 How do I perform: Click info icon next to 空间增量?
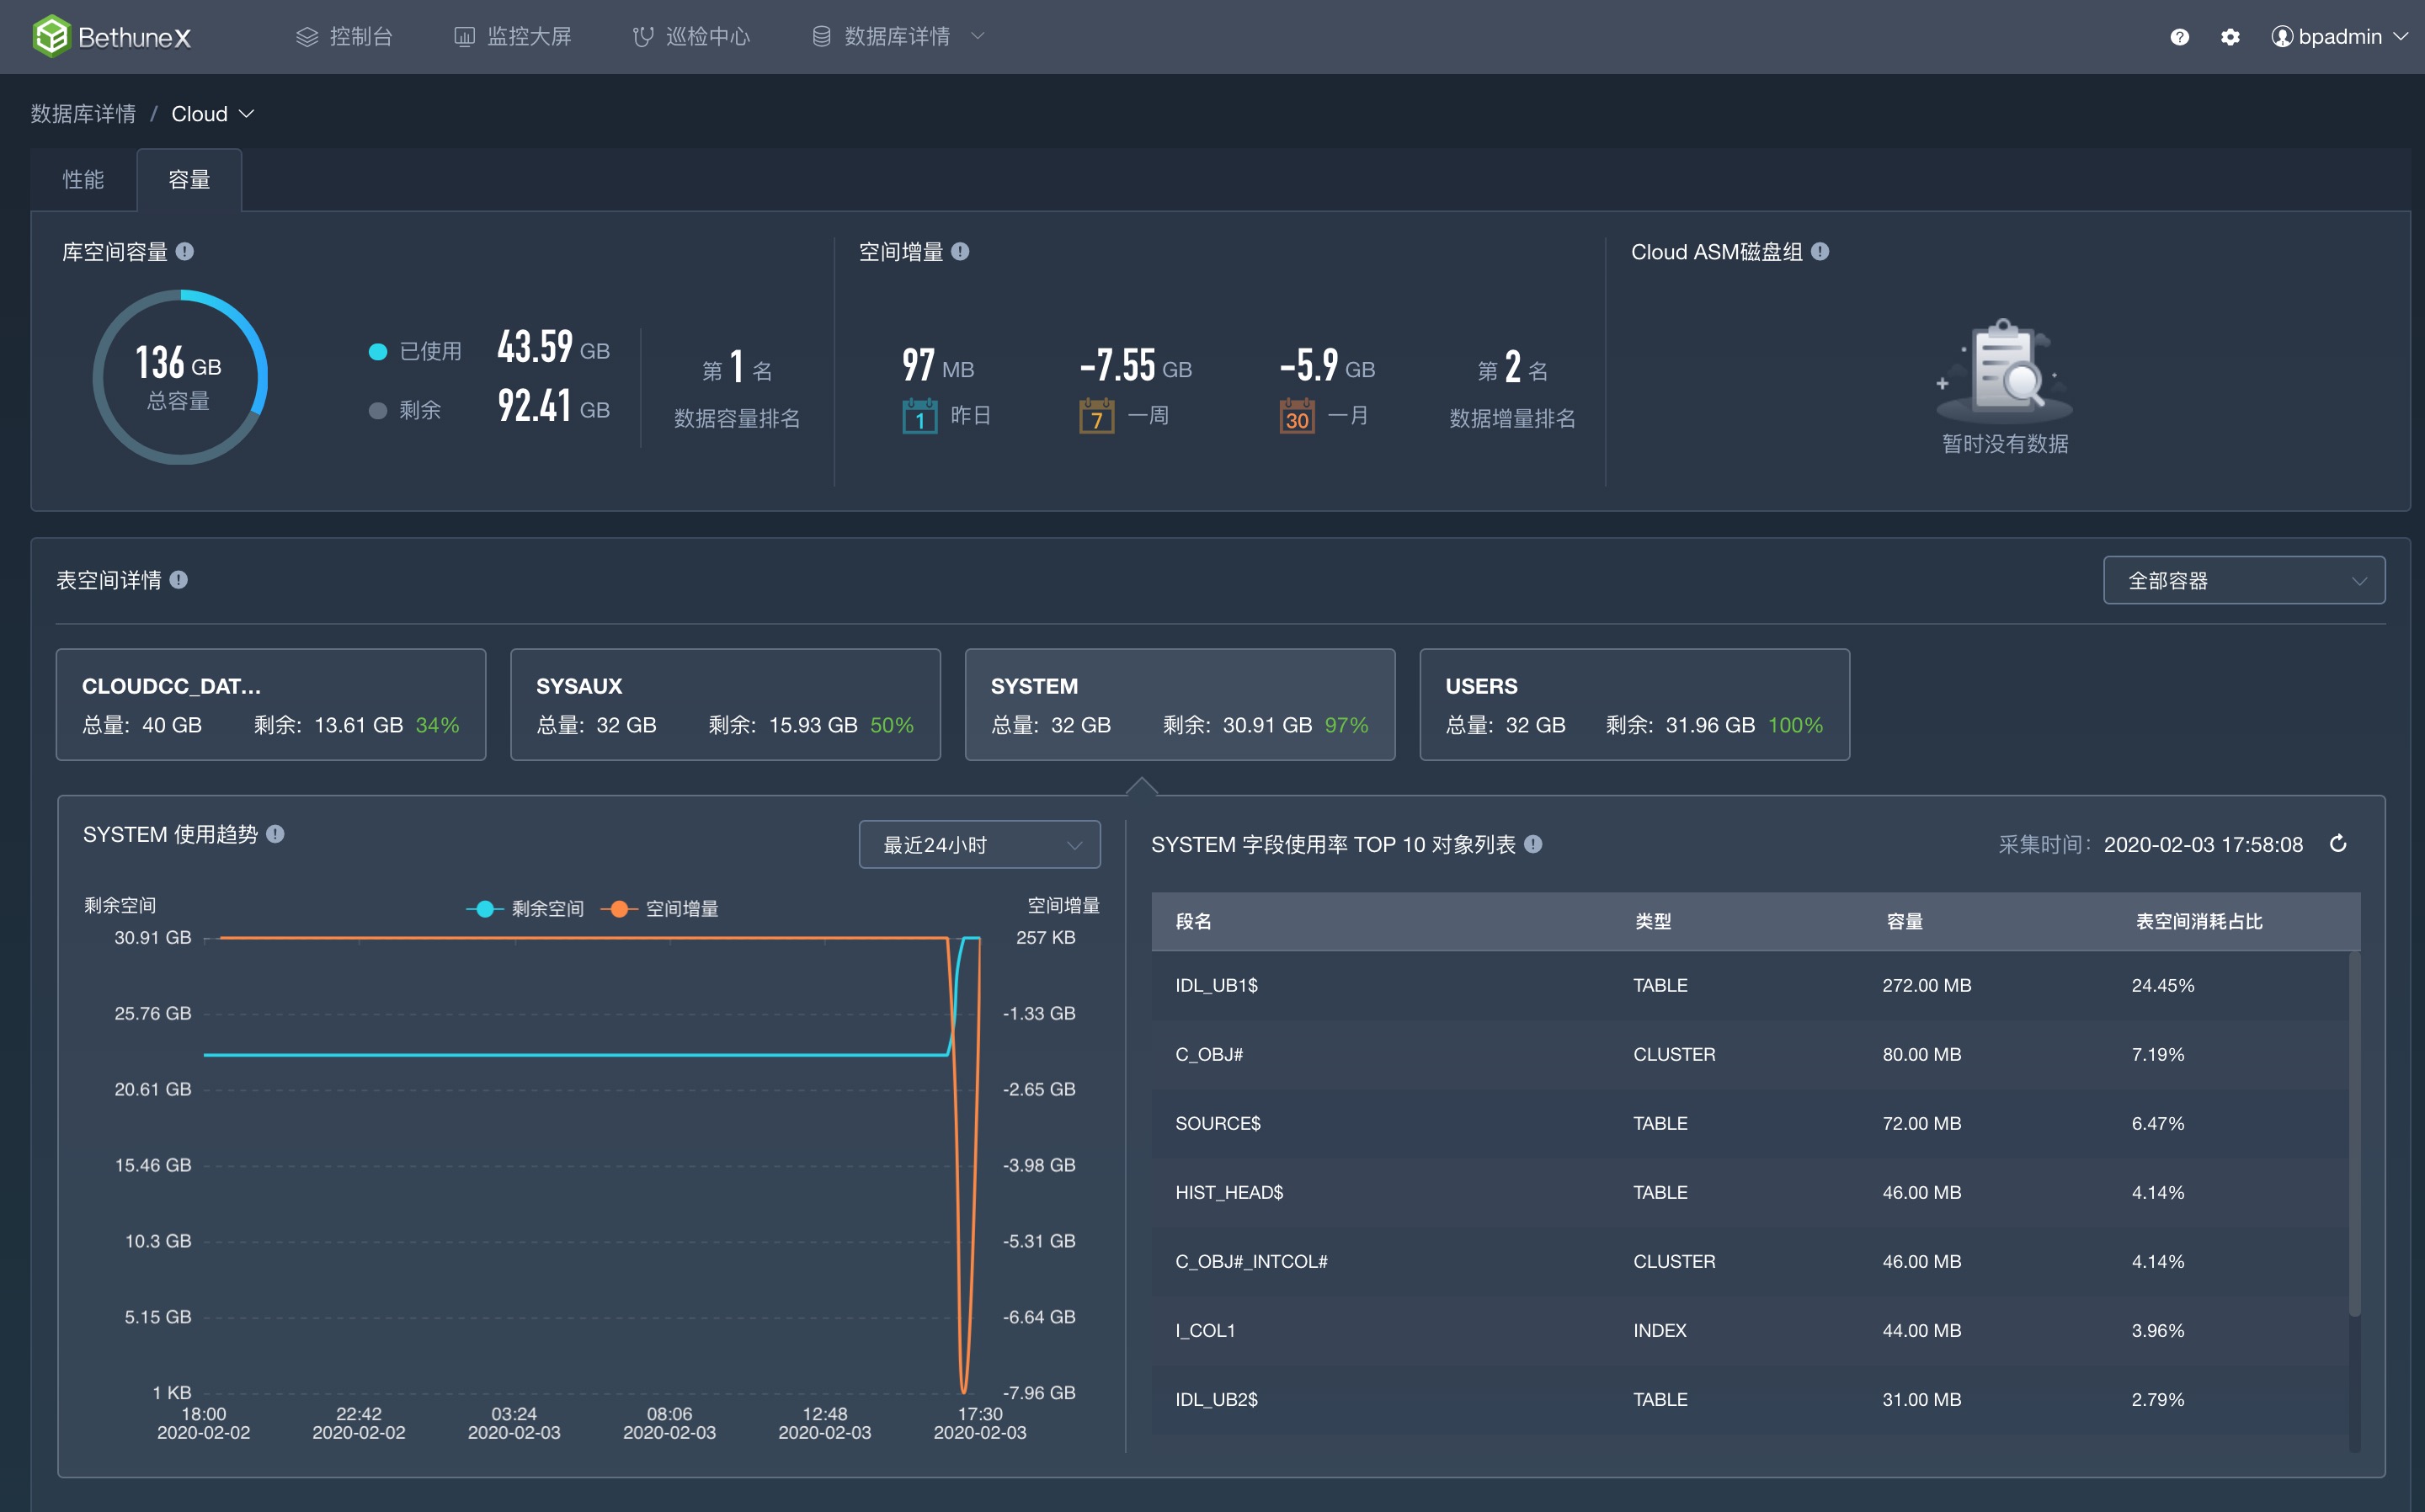(960, 251)
